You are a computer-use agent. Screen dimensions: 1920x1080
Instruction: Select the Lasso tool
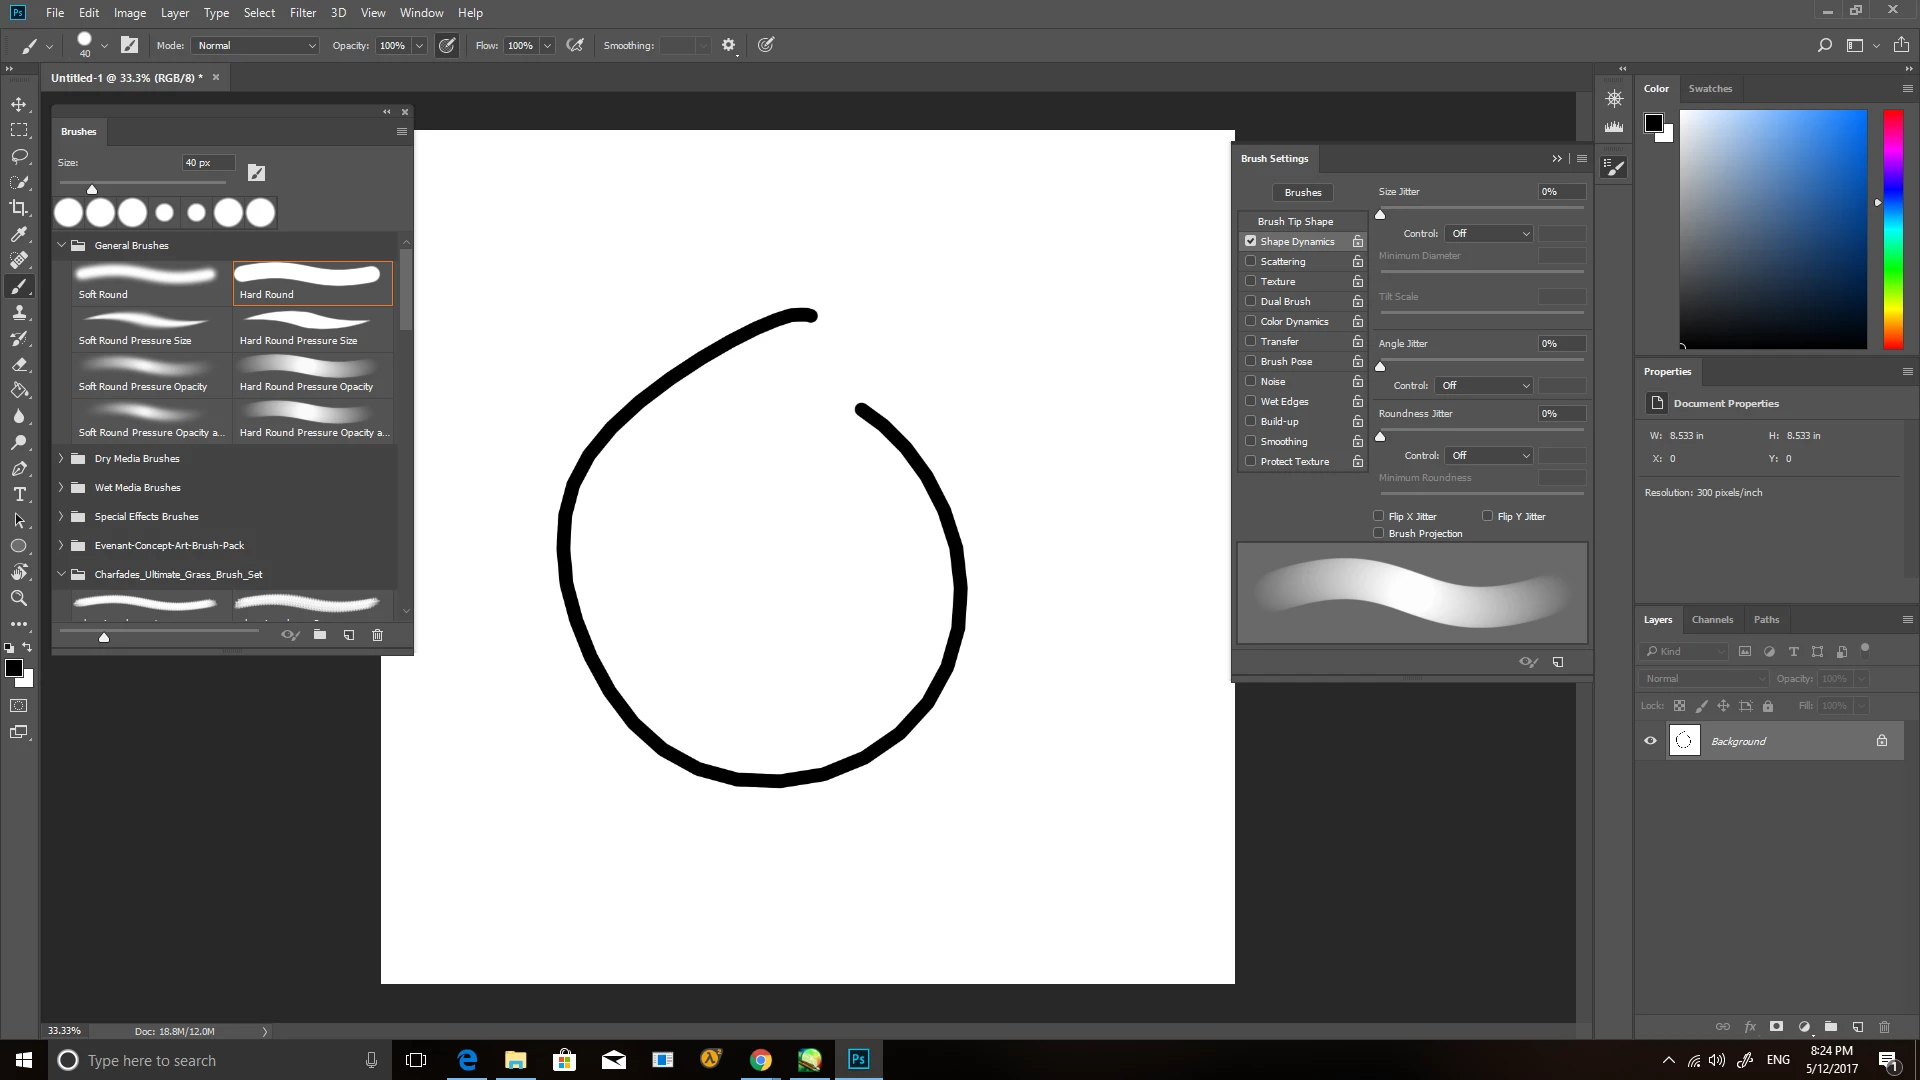19,156
